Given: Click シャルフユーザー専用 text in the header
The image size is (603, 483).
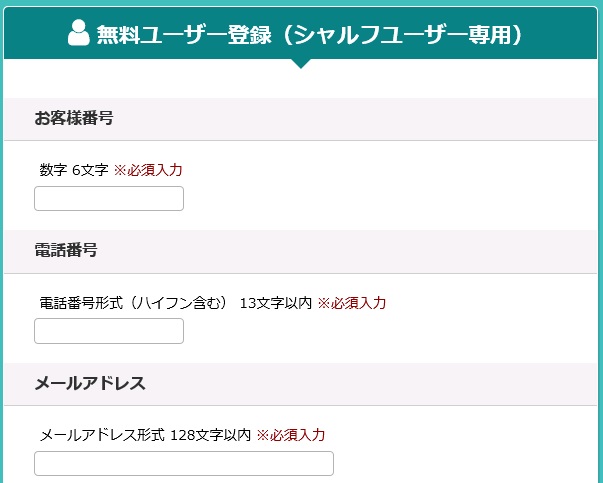Looking at the screenshot, I should (400, 35).
